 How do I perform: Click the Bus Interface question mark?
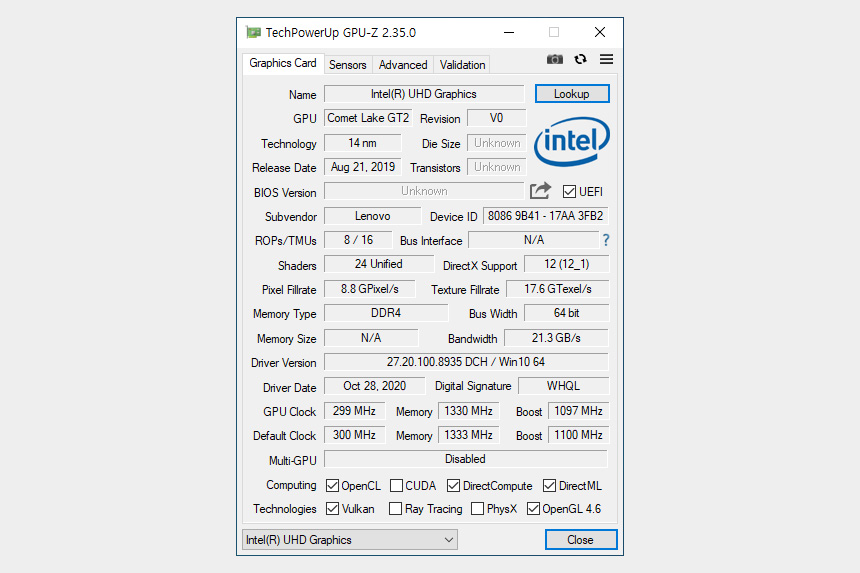[606, 240]
